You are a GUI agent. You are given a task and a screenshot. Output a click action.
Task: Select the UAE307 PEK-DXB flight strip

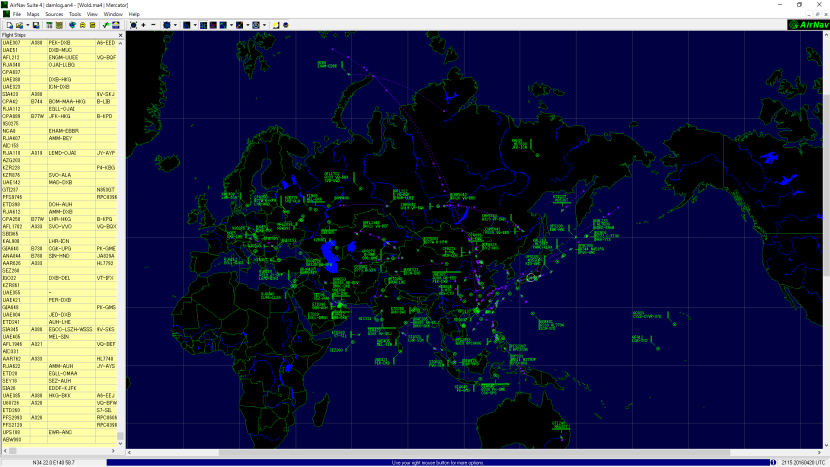[x=60, y=43]
